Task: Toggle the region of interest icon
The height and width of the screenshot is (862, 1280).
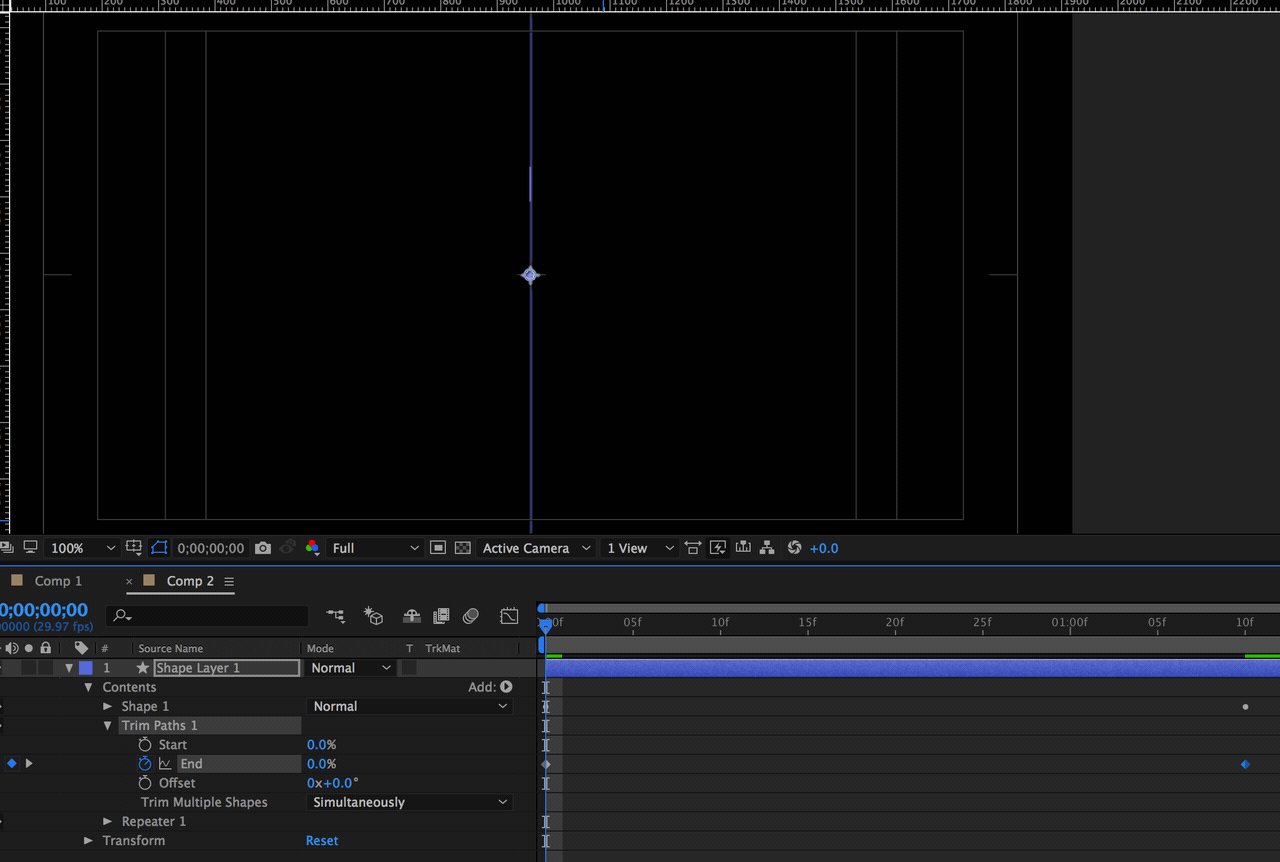Action: click(438, 548)
